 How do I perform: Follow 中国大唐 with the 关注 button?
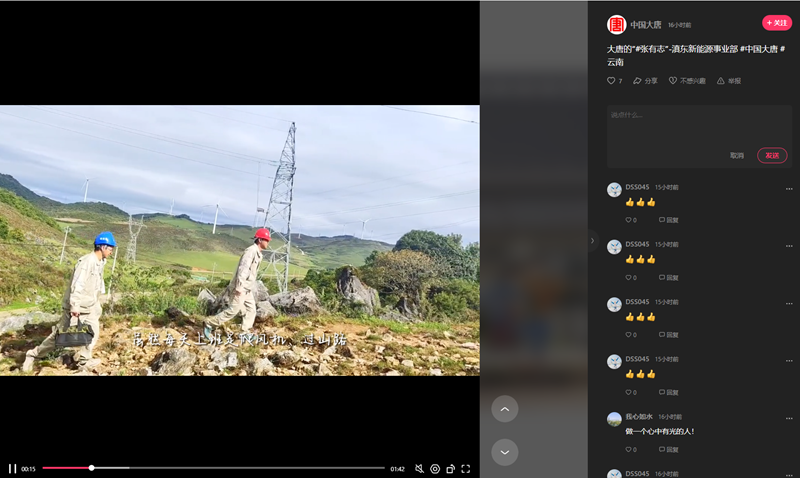(776, 23)
